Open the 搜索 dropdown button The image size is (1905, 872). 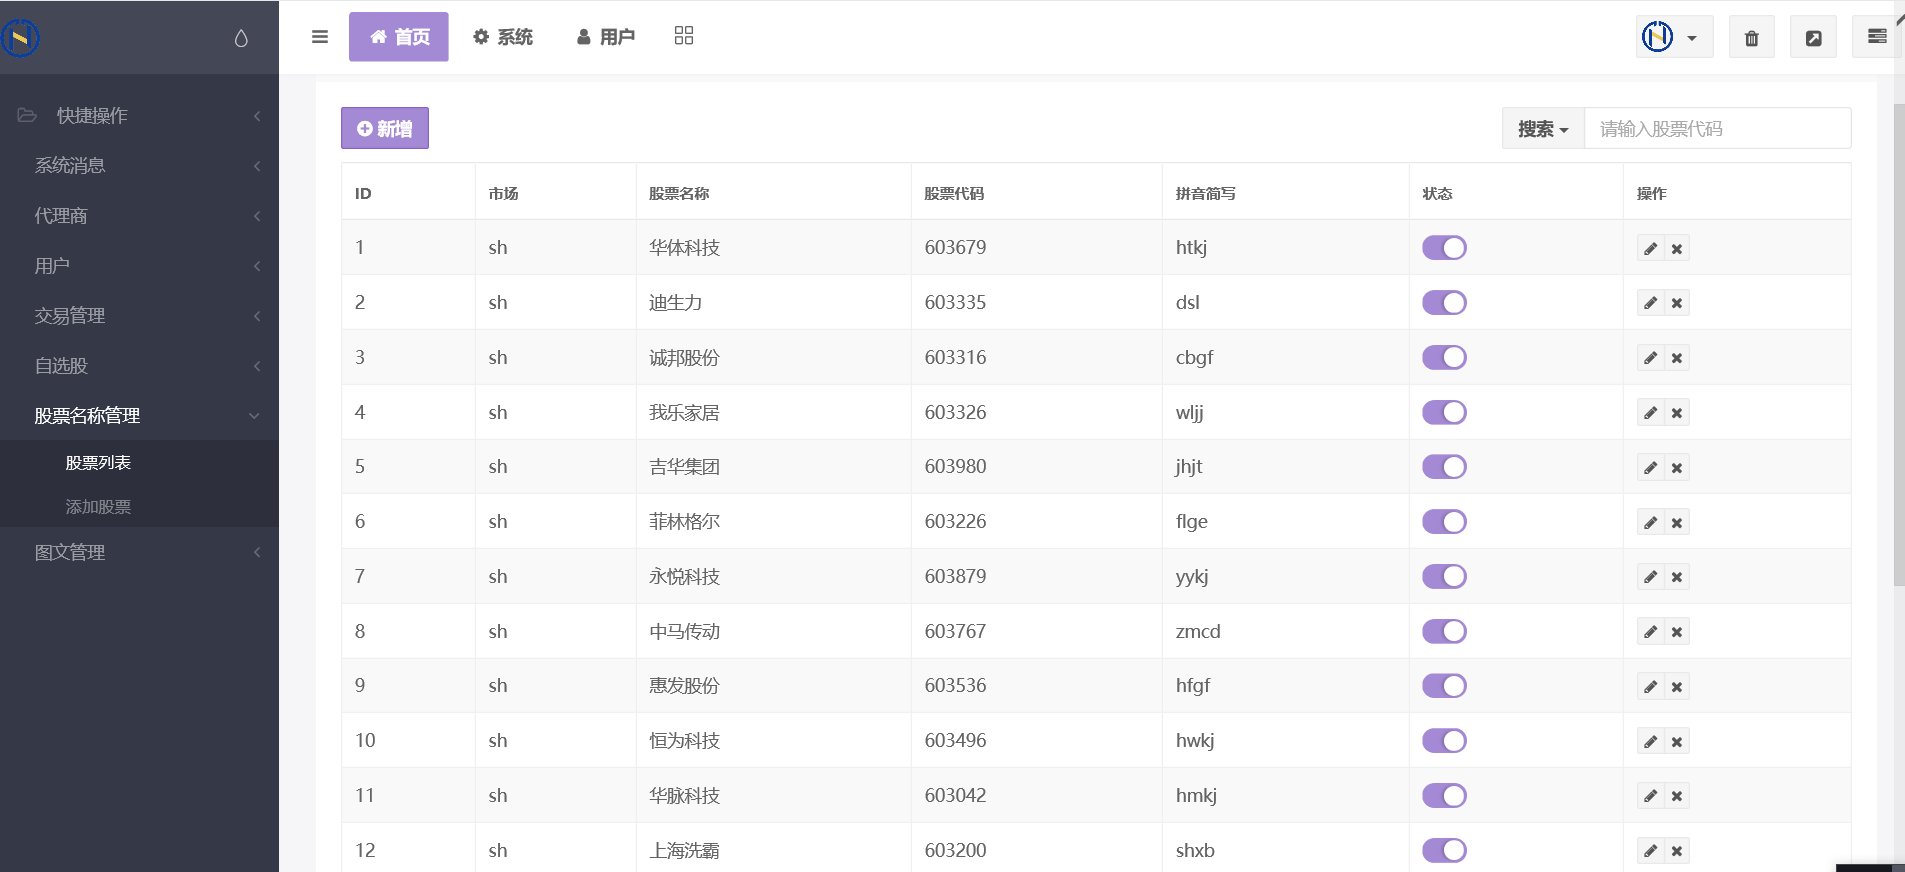[1543, 129]
